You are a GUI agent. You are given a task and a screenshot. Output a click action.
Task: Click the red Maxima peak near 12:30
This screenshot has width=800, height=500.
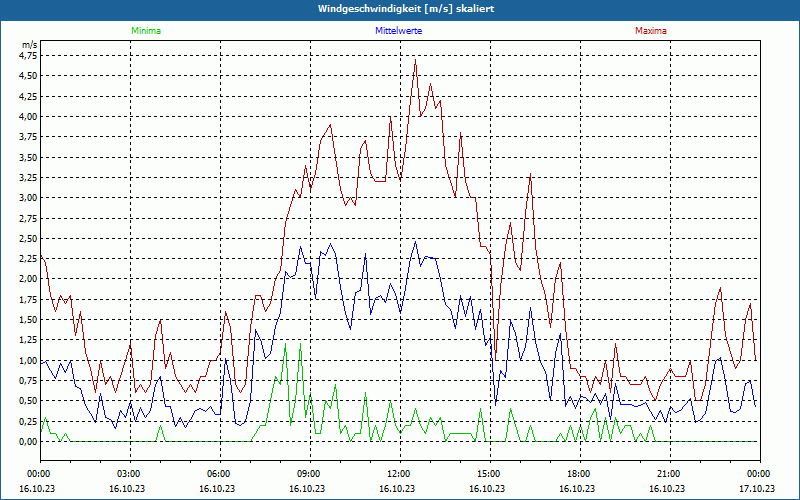[x=415, y=60]
